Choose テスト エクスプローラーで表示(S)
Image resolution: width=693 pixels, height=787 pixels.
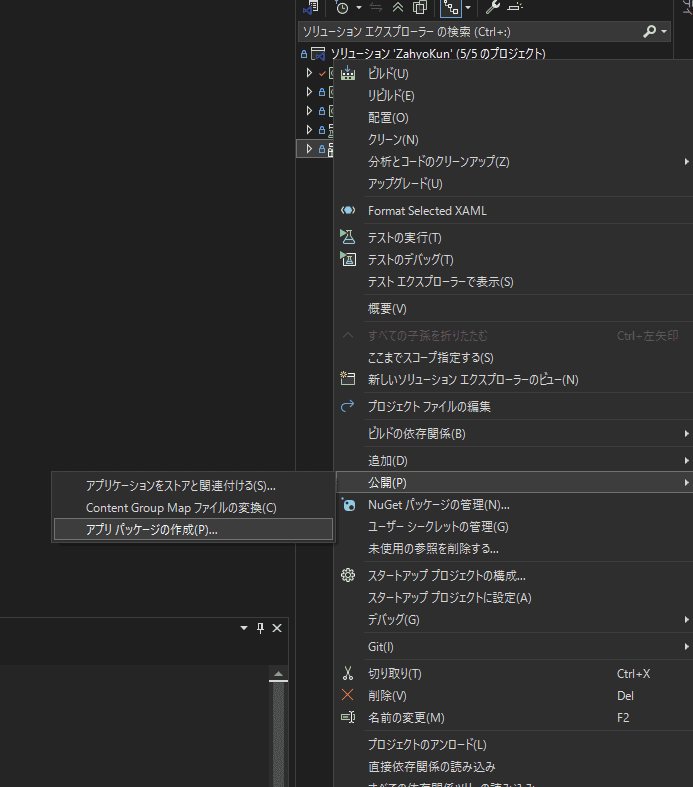click(x=514, y=282)
